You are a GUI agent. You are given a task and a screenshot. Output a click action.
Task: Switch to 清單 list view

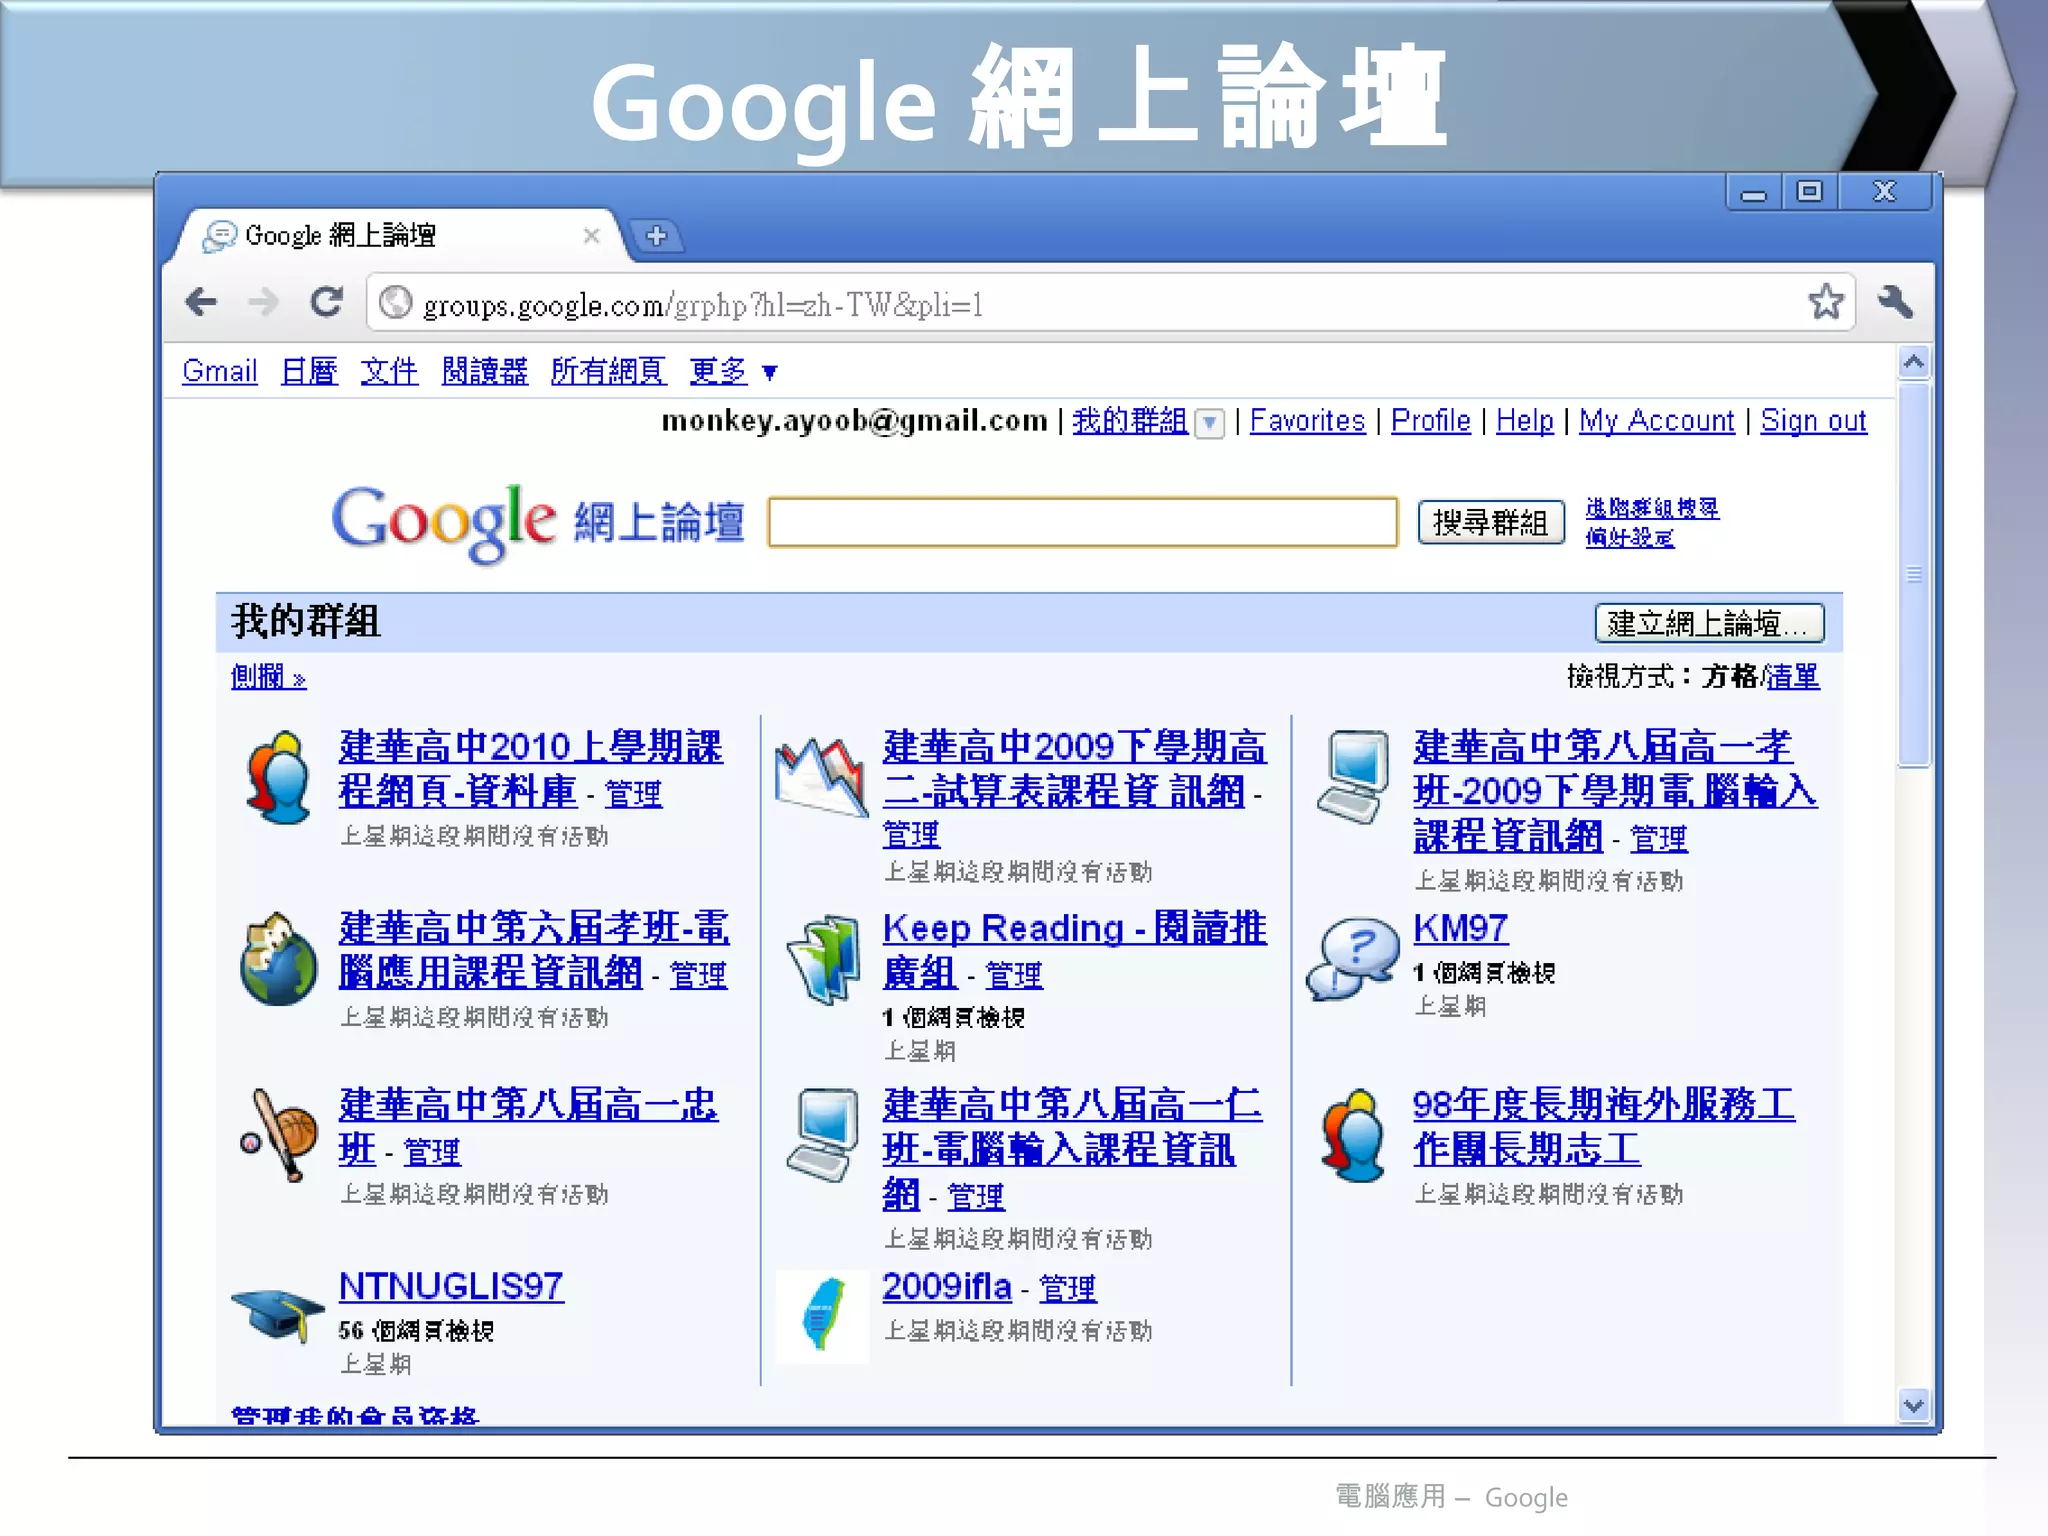tap(1793, 677)
